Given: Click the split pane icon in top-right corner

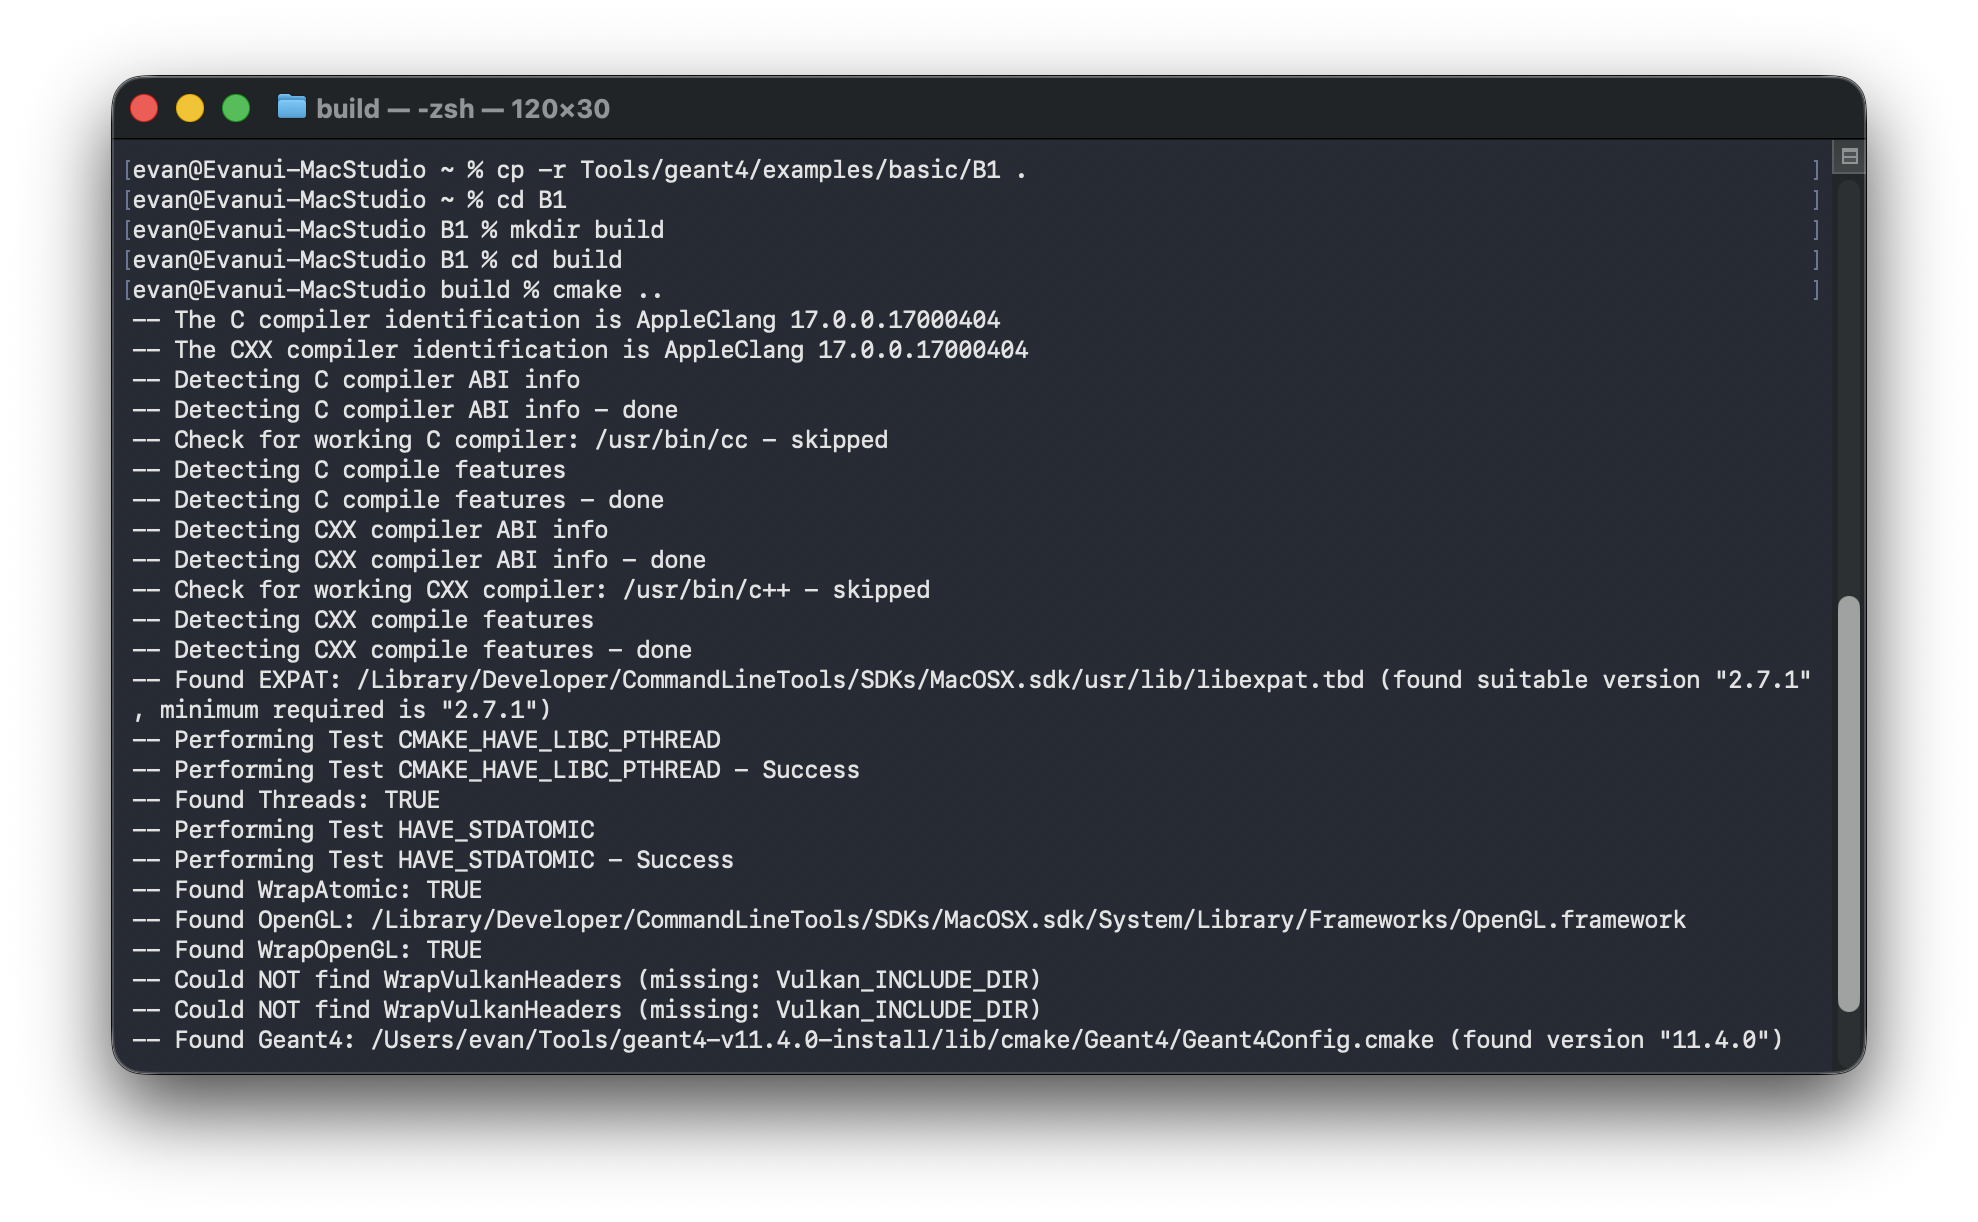Looking at the screenshot, I should (1849, 156).
